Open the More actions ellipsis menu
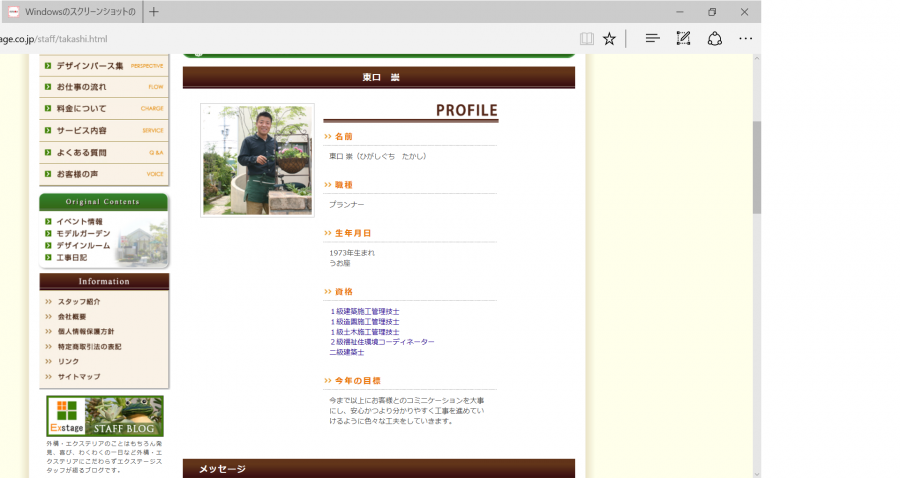 [x=745, y=39]
